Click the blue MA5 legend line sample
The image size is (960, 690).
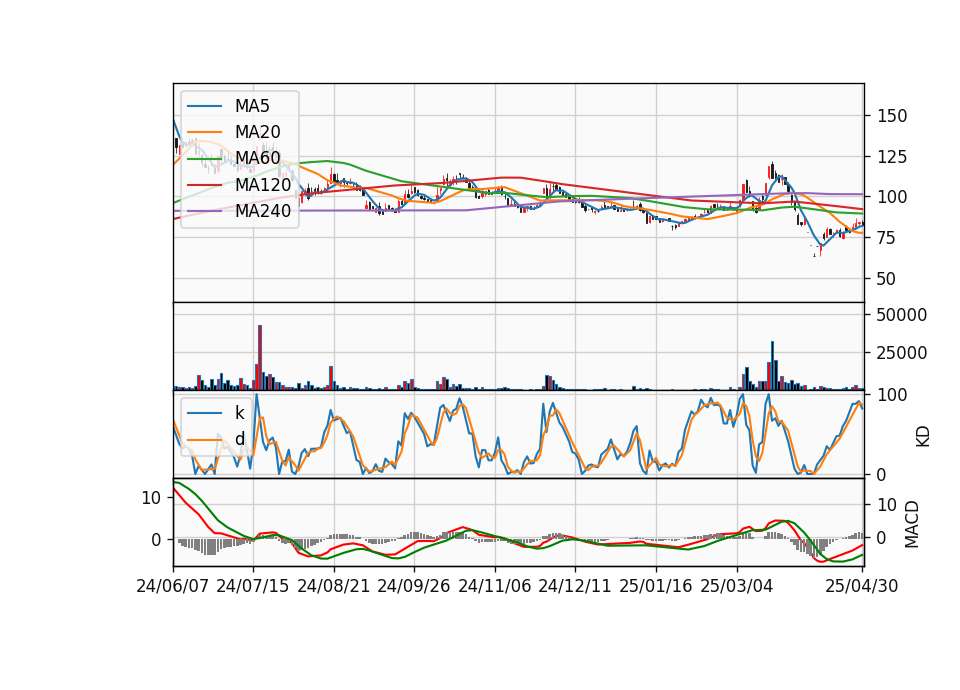(204, 106)
